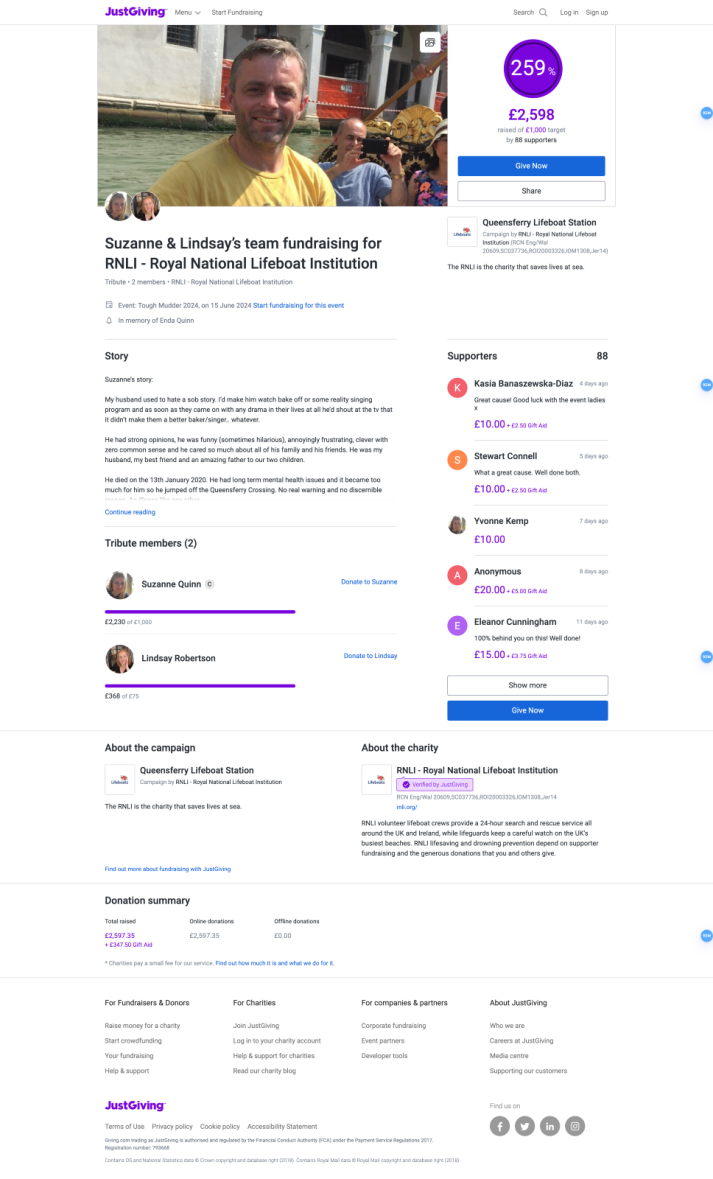
Task: Select Start Fundraising in top navigation
Action: (x=237, y=13)
